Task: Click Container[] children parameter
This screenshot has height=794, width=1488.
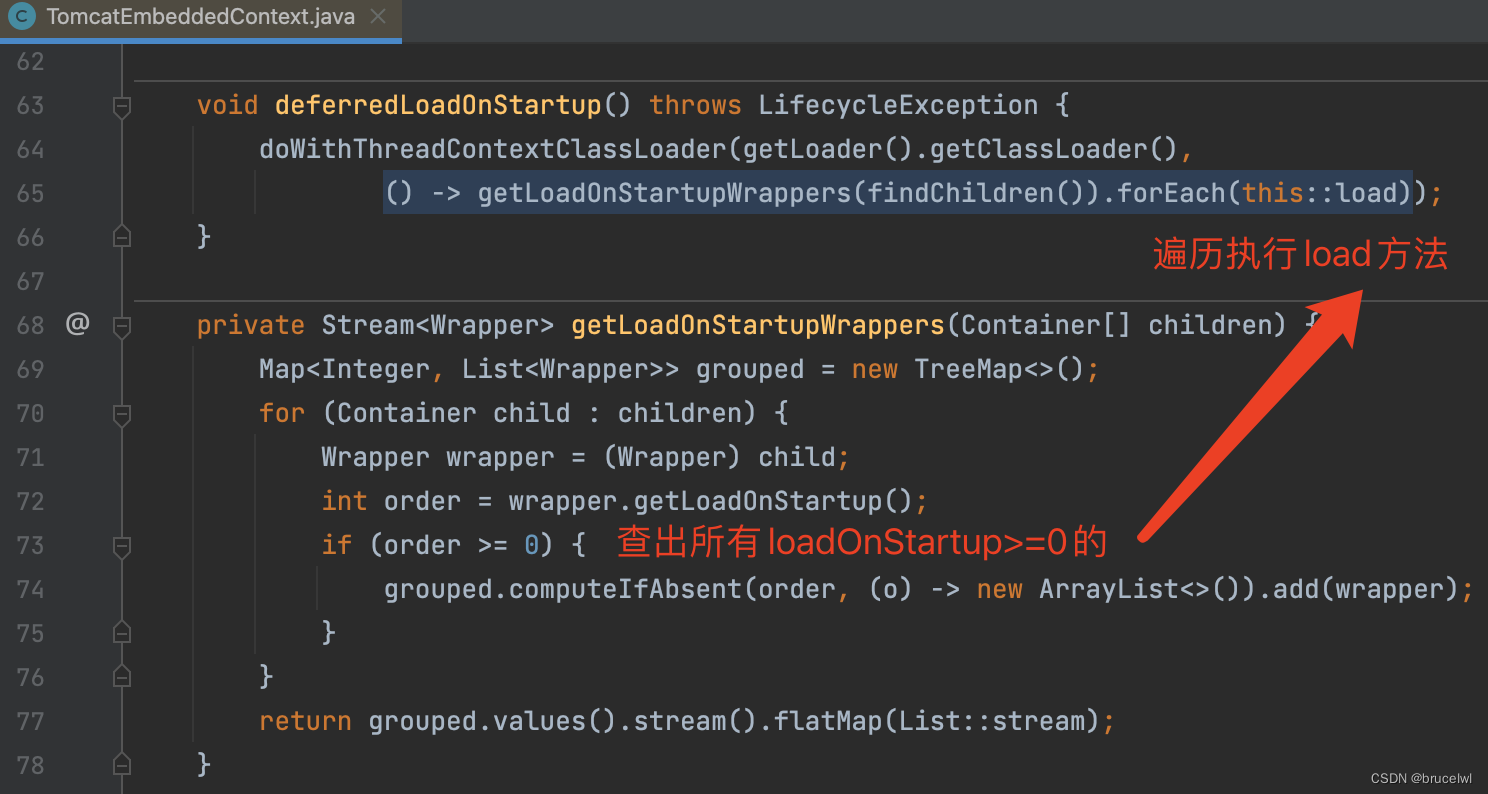Action: point(1124,325)
